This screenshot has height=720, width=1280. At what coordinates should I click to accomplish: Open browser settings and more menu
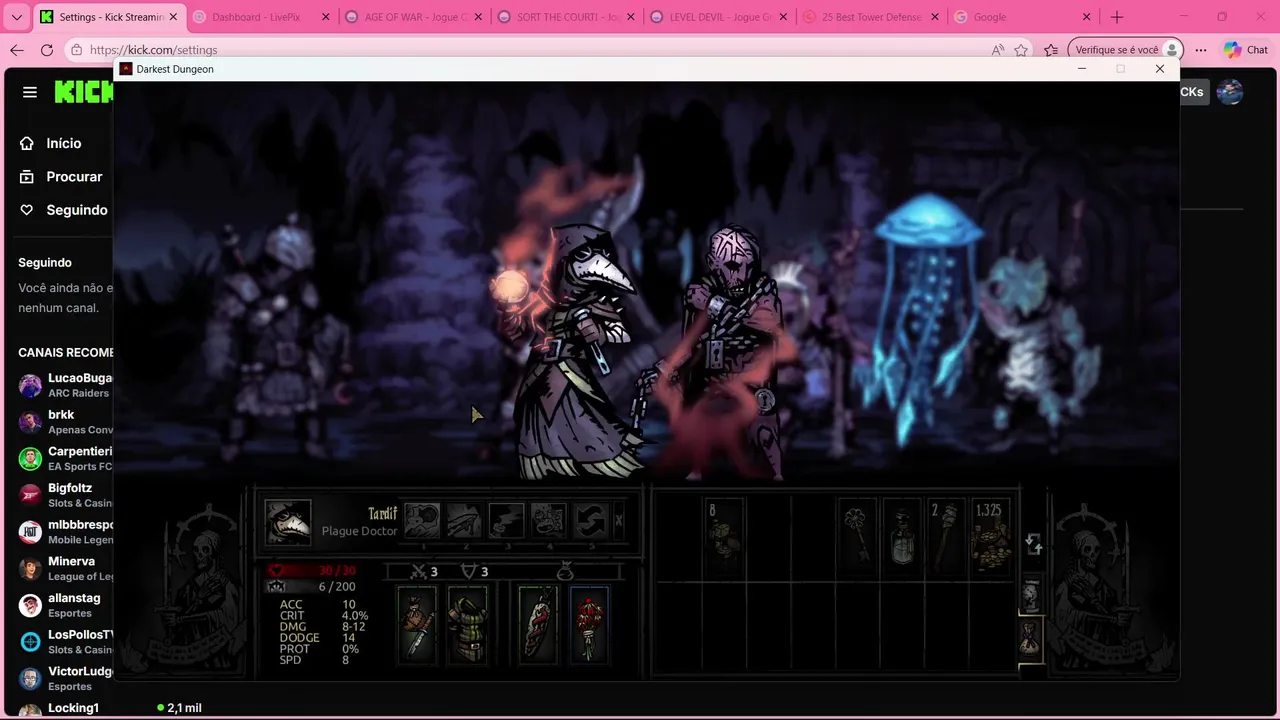(1201, 50)
